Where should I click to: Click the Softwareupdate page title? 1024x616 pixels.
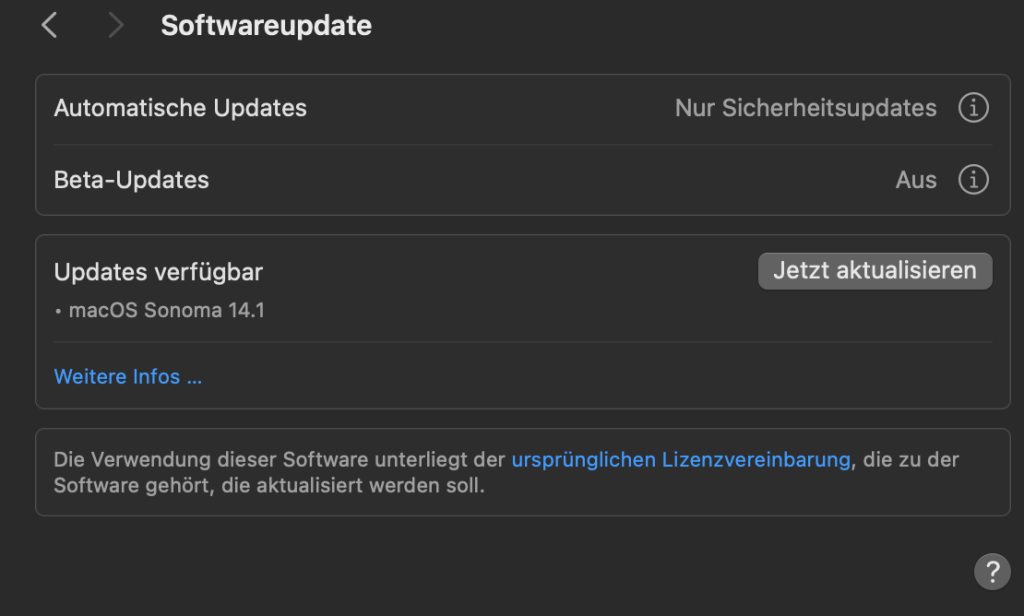coord(266,26)
